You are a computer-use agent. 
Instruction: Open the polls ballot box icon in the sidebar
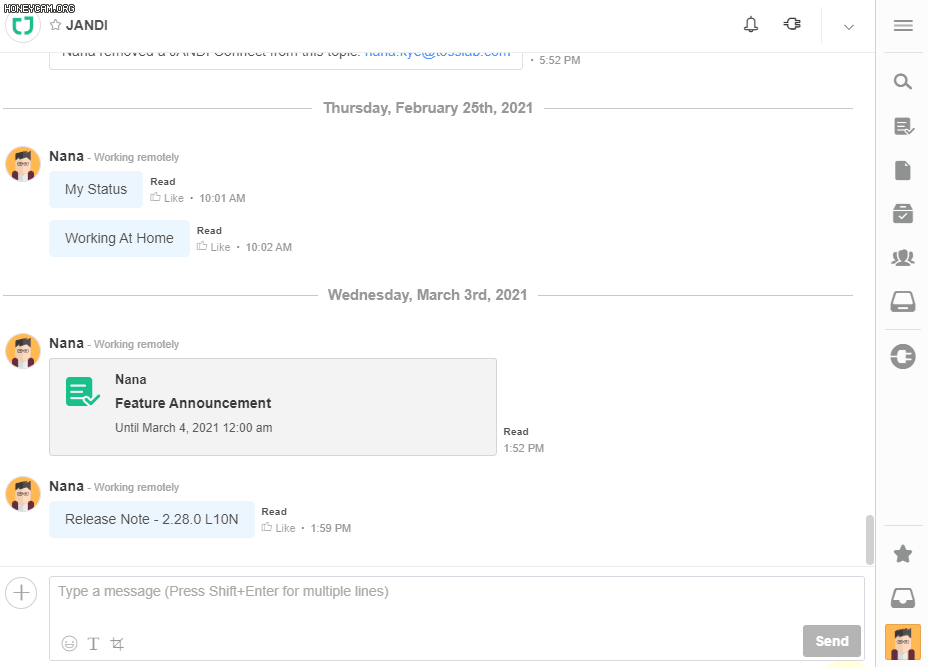(903, 214)
